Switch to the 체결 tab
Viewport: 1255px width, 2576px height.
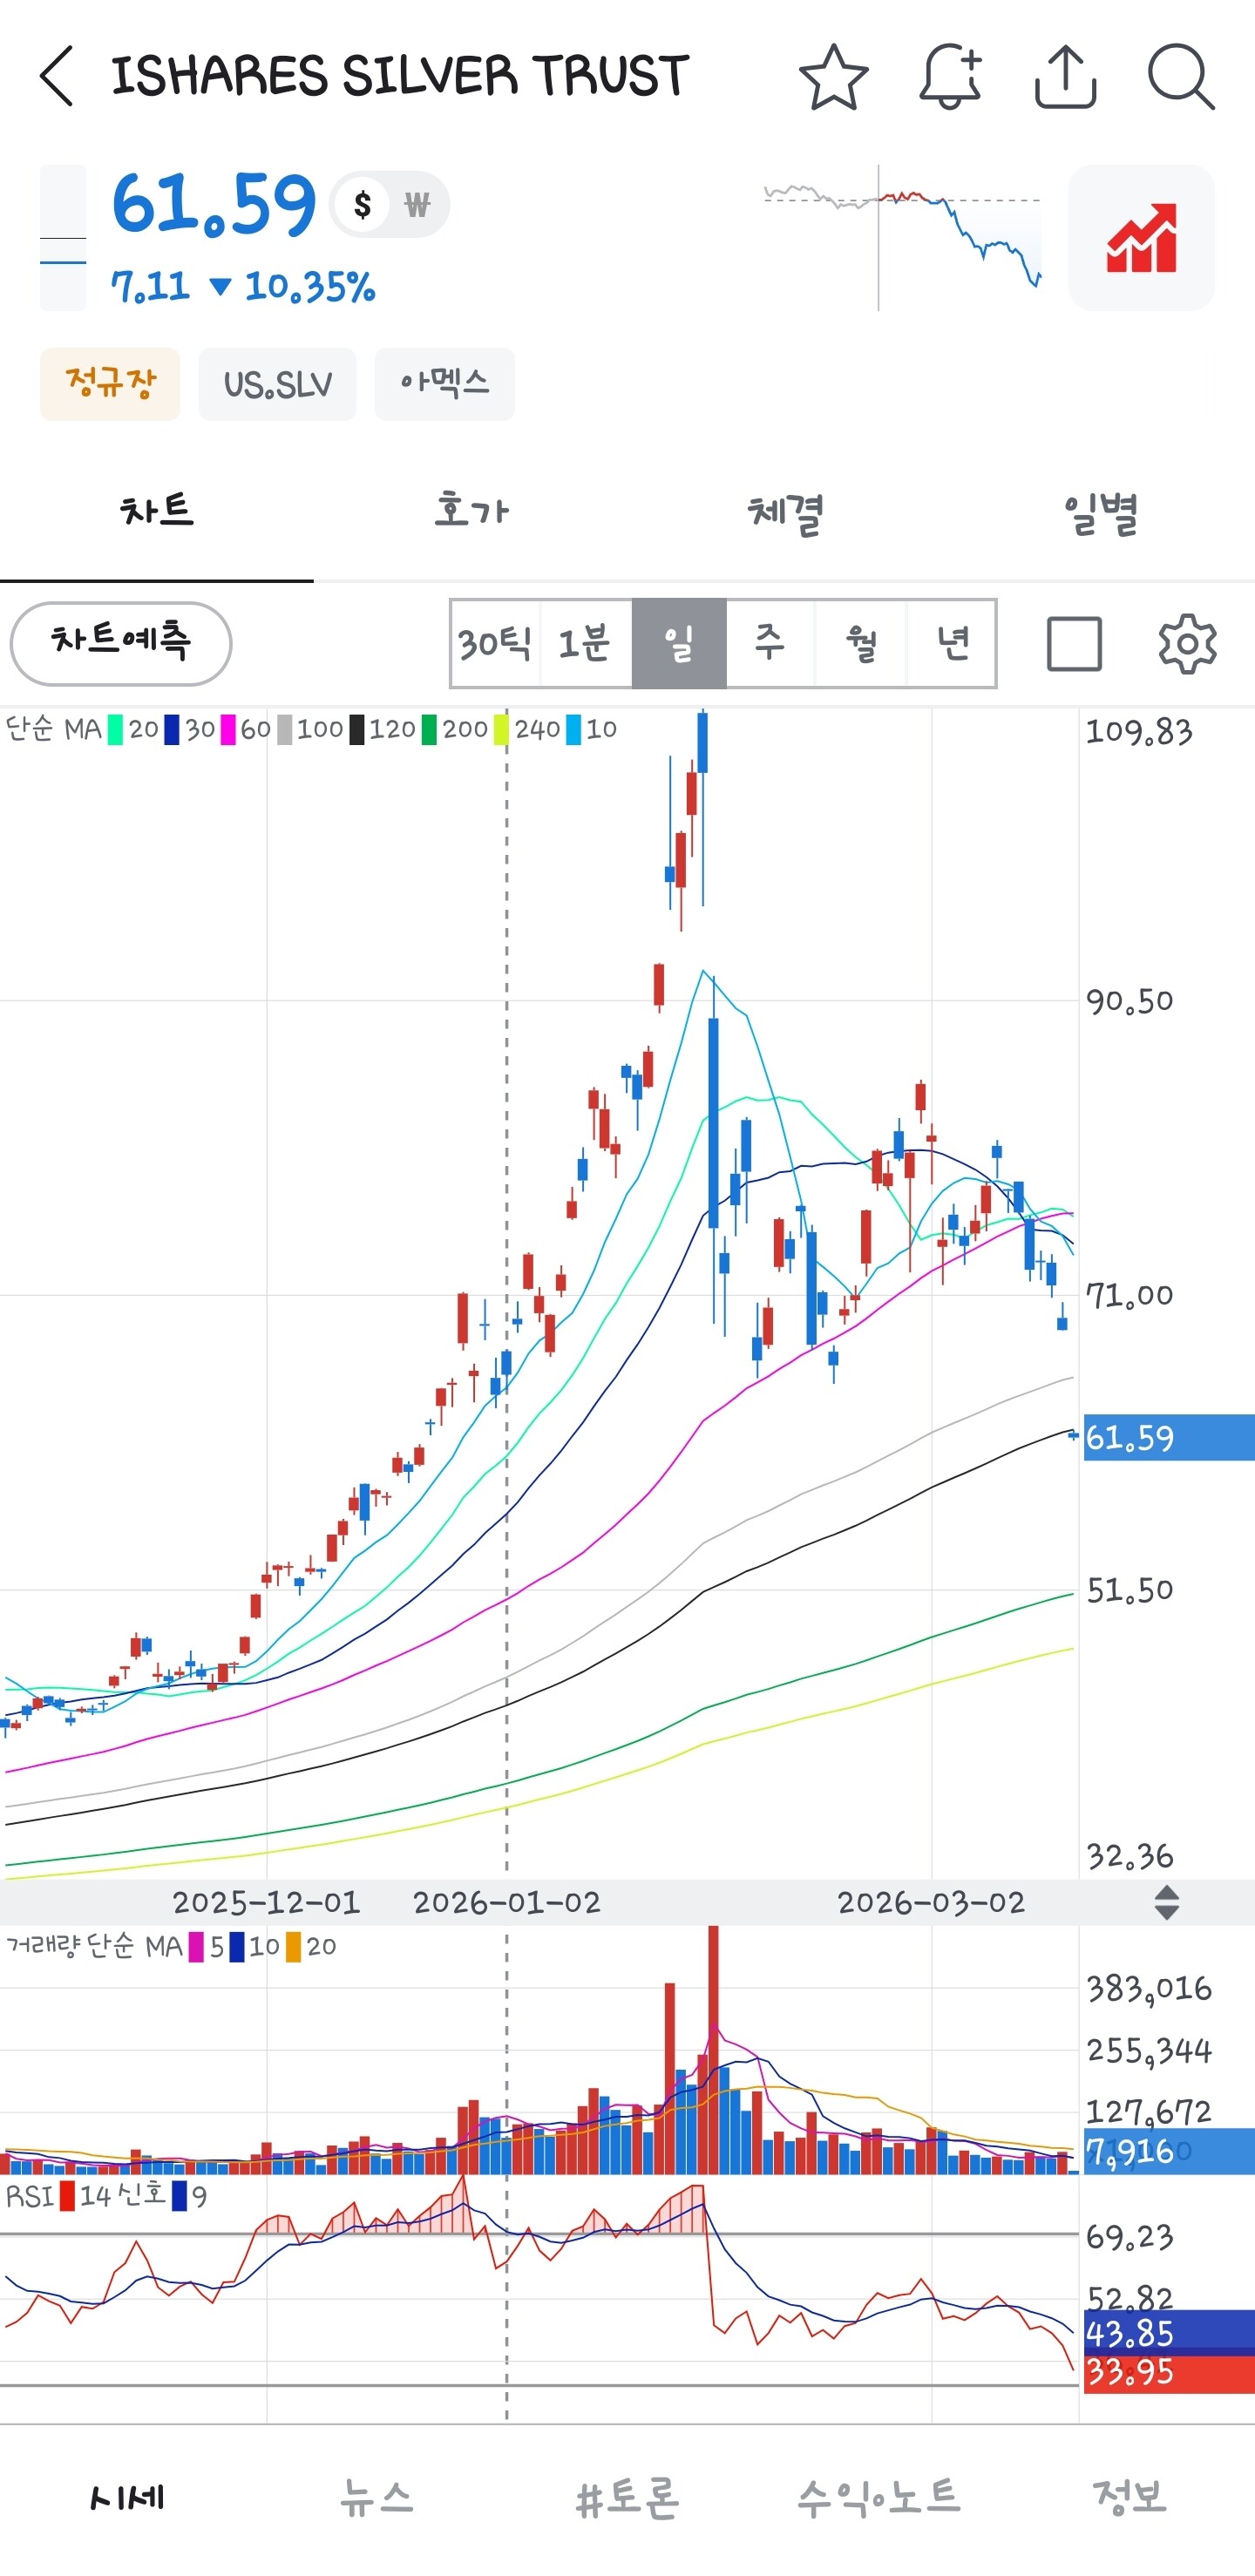coord(785,512)
